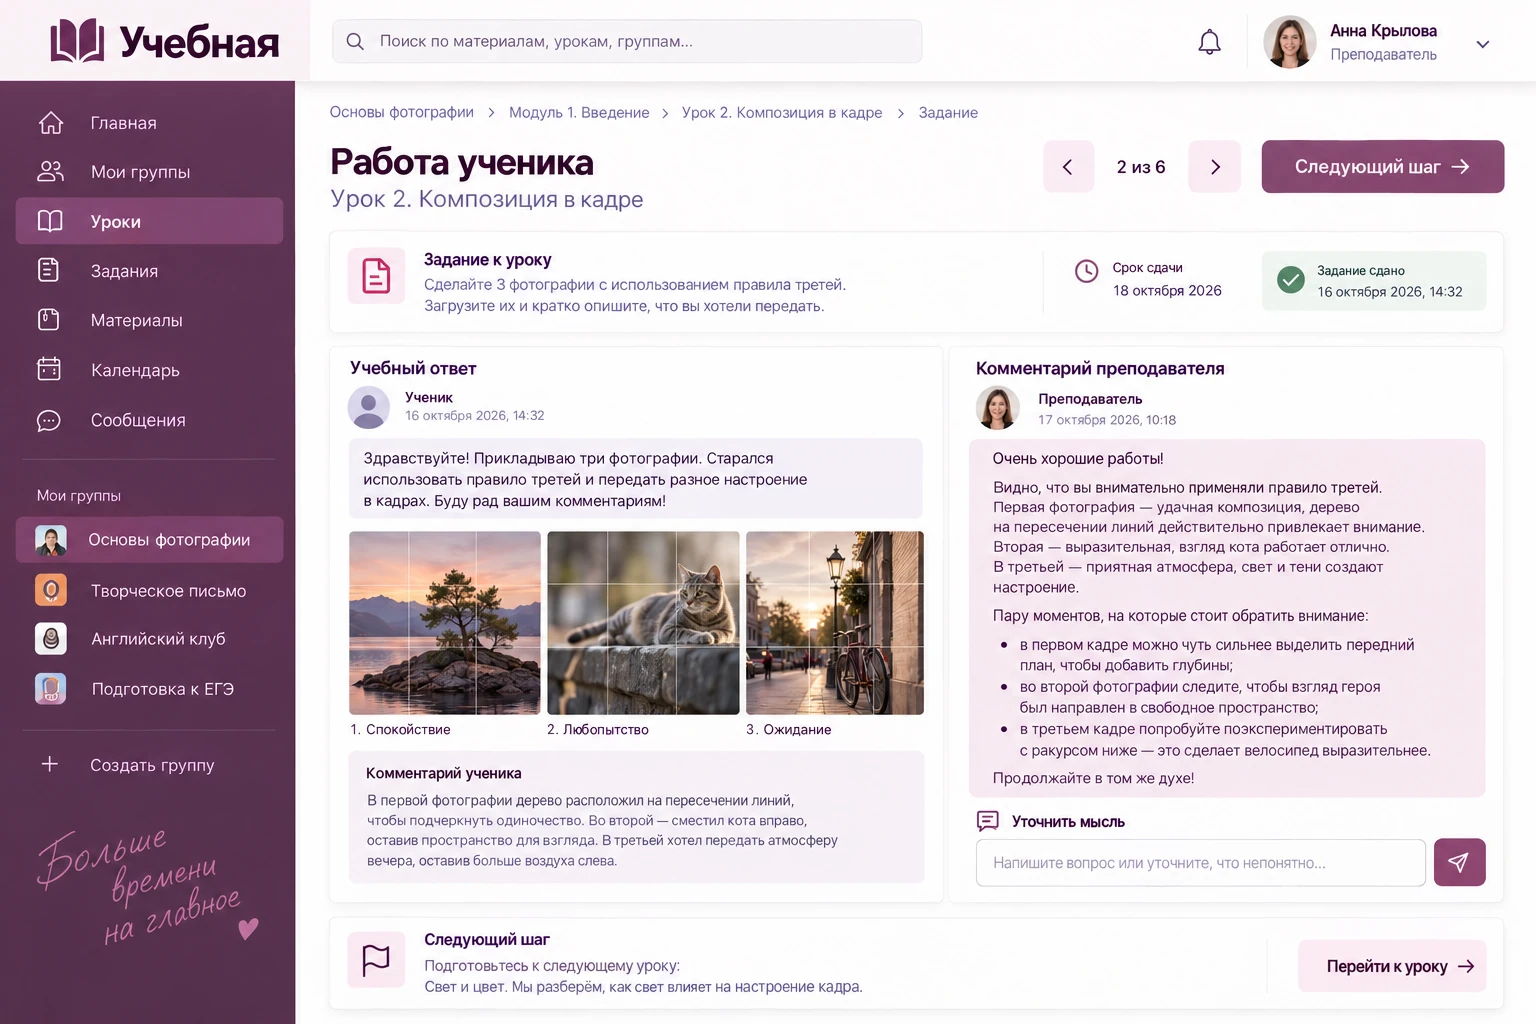The height and width of the screenshot is (1024, 1536).
Task: Click the search magnifier icon
Action: pos(355,42)
